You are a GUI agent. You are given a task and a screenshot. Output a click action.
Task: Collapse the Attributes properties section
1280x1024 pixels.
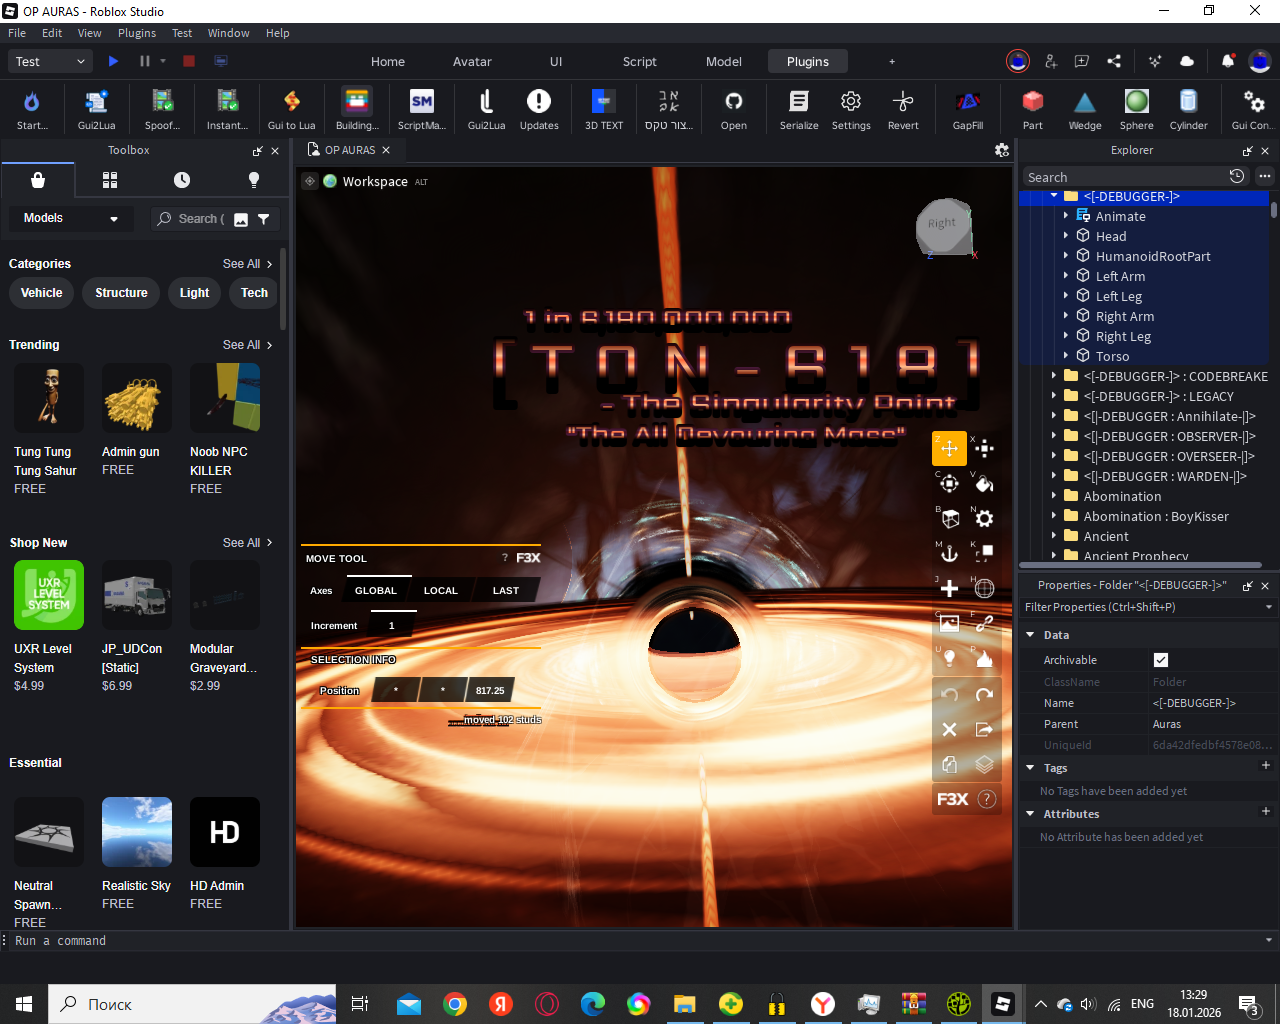point(1030,814)
